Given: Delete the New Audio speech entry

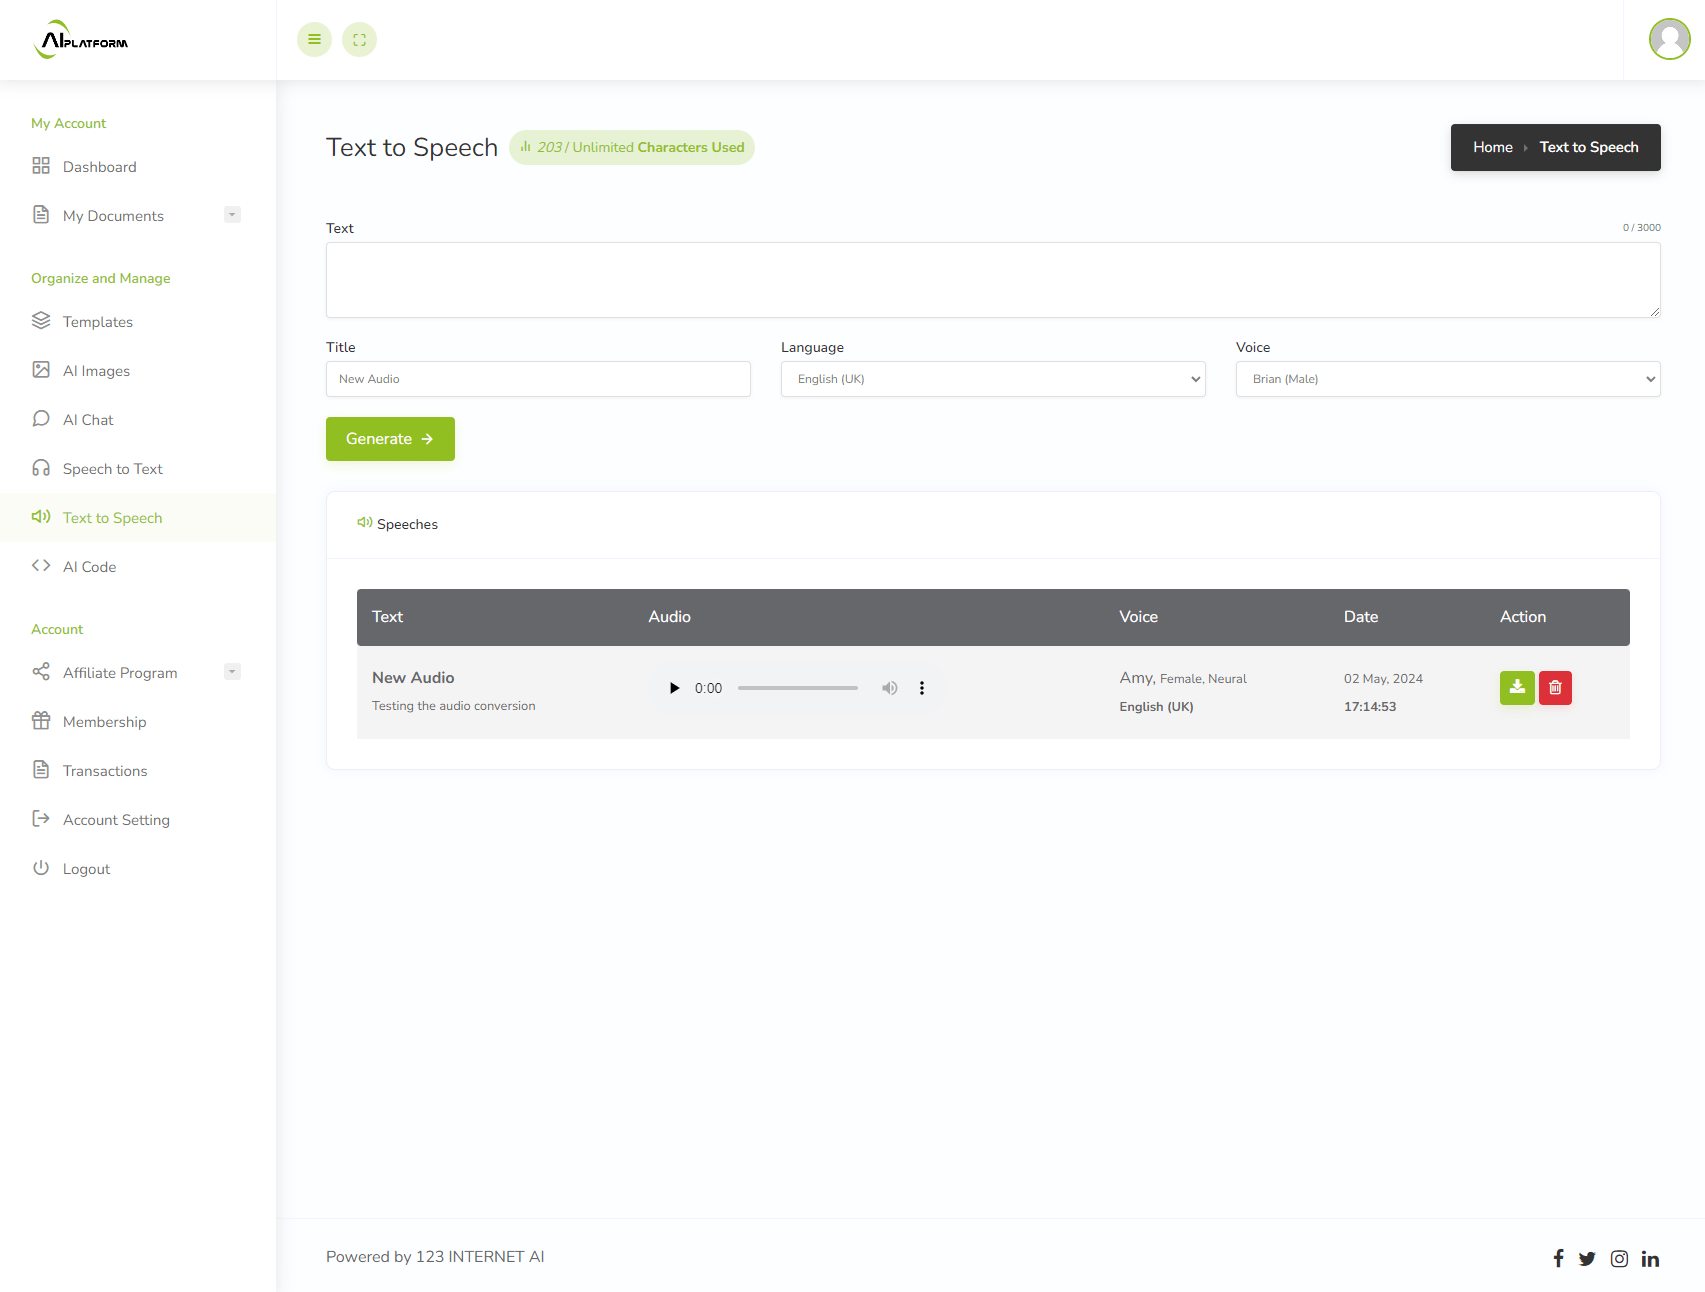Looking at the screenshot, I should point(1555,688).
